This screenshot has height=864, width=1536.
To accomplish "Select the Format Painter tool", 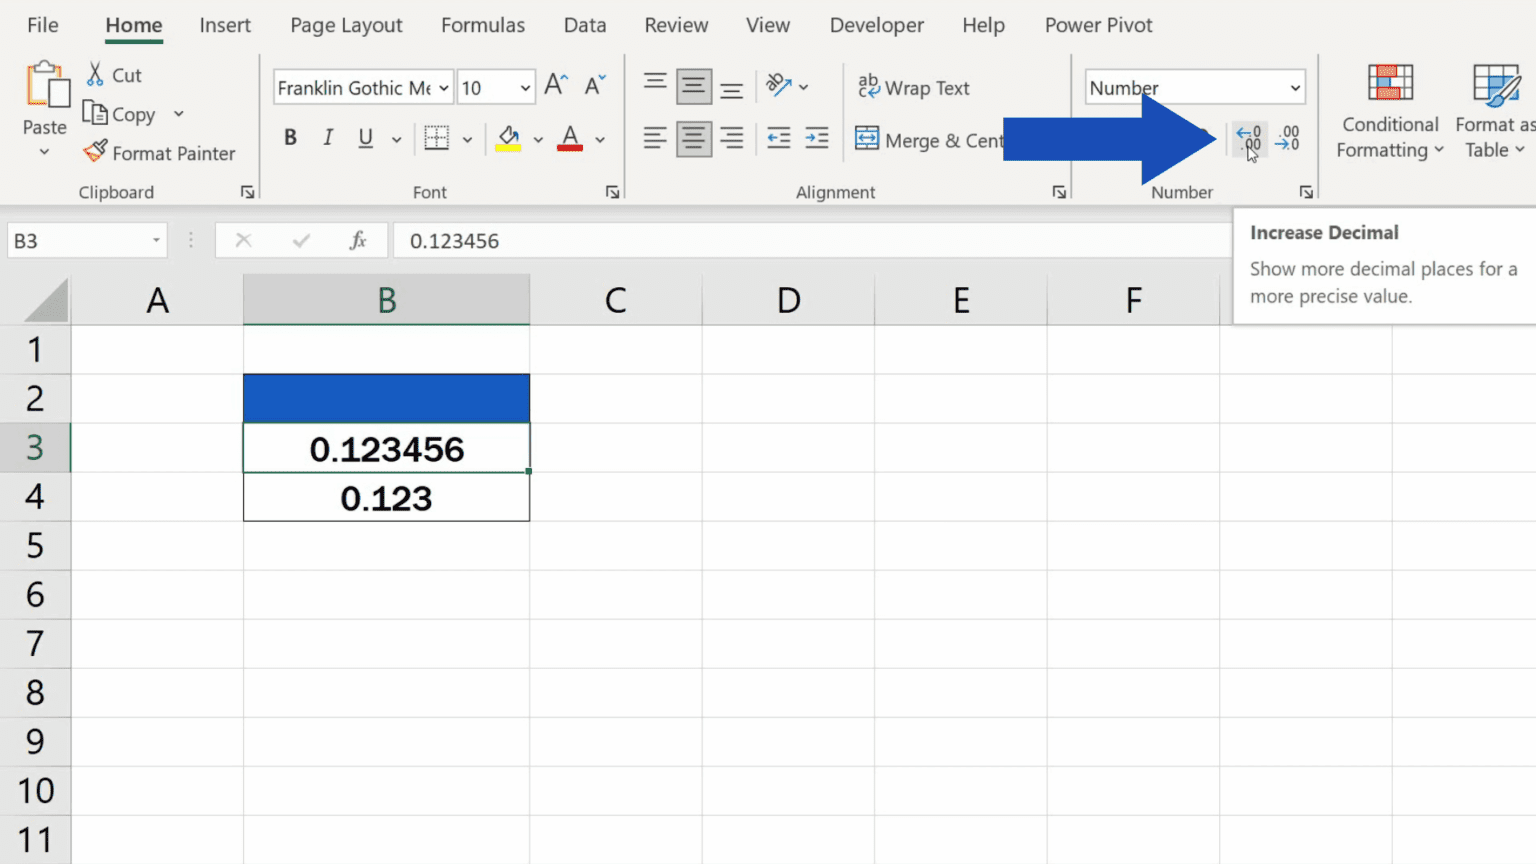I will (x=160, y=153).
